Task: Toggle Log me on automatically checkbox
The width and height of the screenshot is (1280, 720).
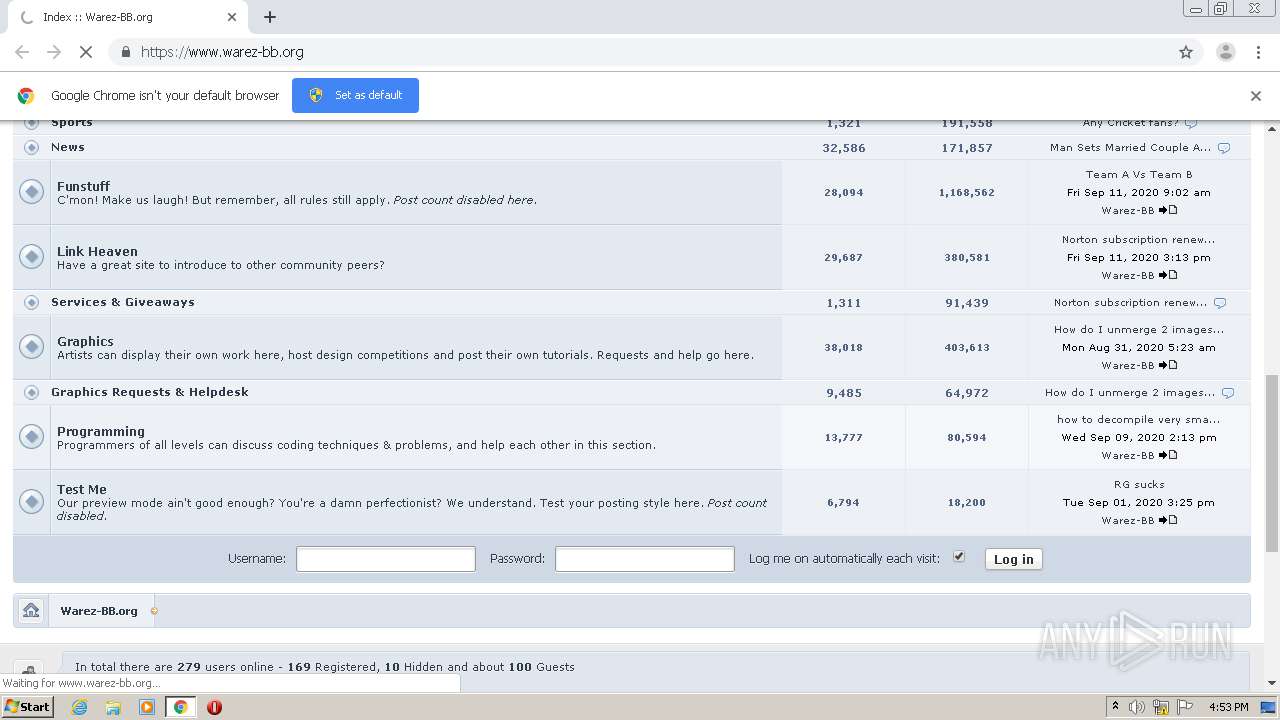Action: pos(959,556)
